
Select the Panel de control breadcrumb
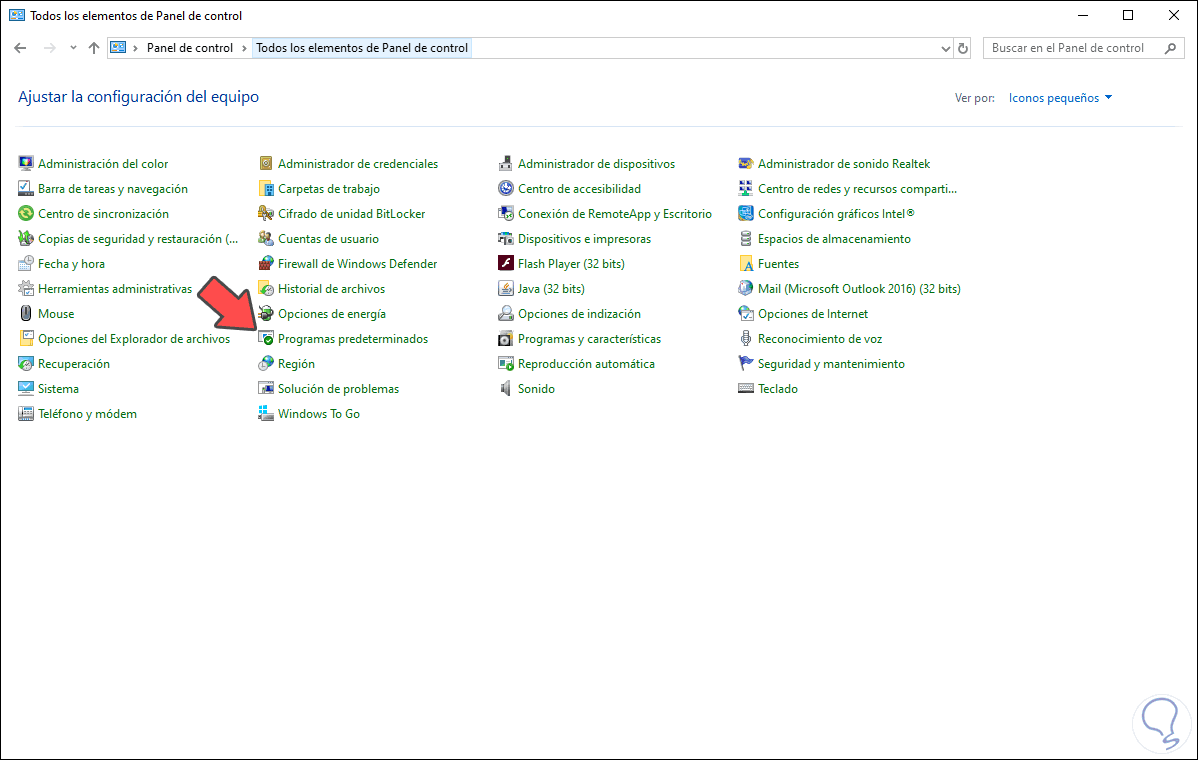pyautogui.click(x=189, y=48)
